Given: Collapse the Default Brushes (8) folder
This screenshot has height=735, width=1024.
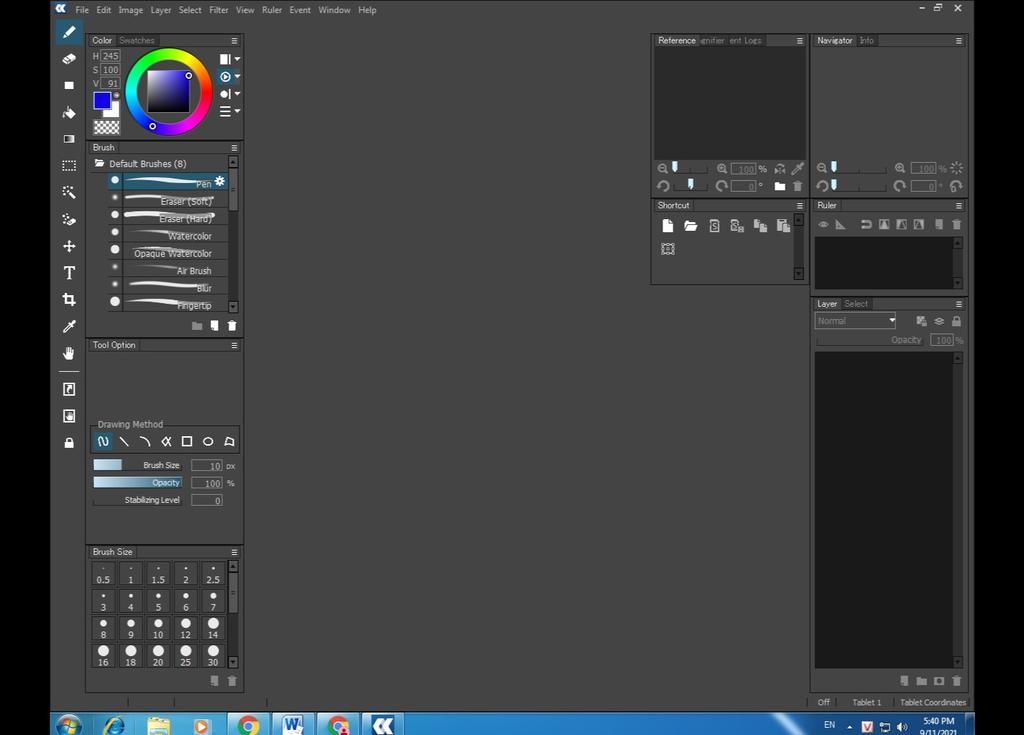Looking at the screenshot, I should click(99, 163).
